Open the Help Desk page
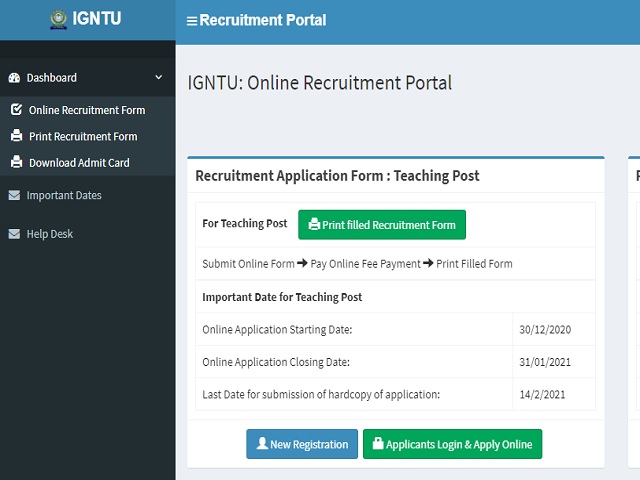This screenshot has width=640, height=480. click(87, 234)
